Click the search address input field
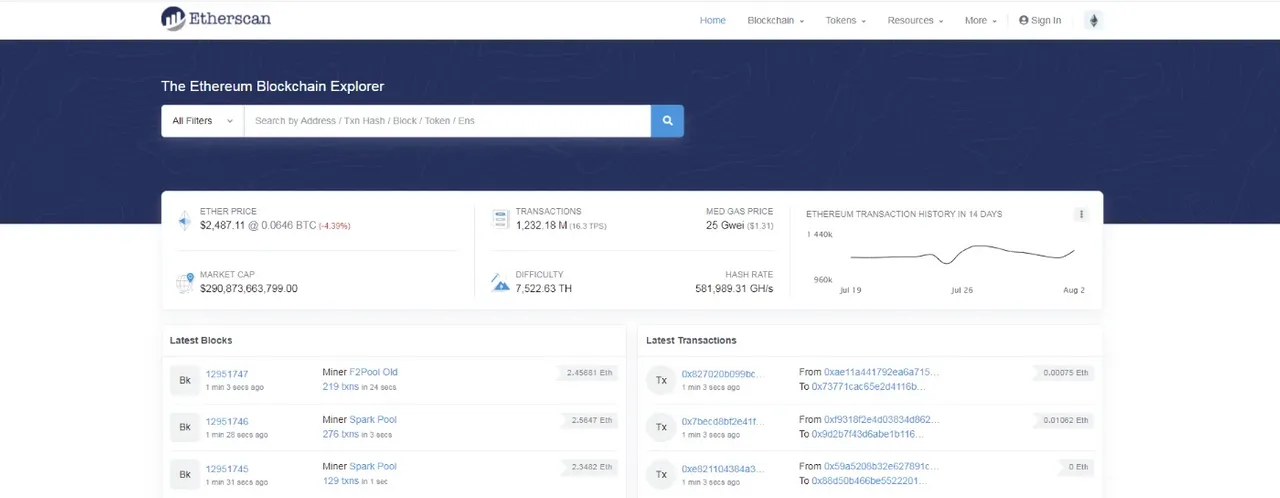The width and height of the screenshot is (1280, 498). (447, 121)
